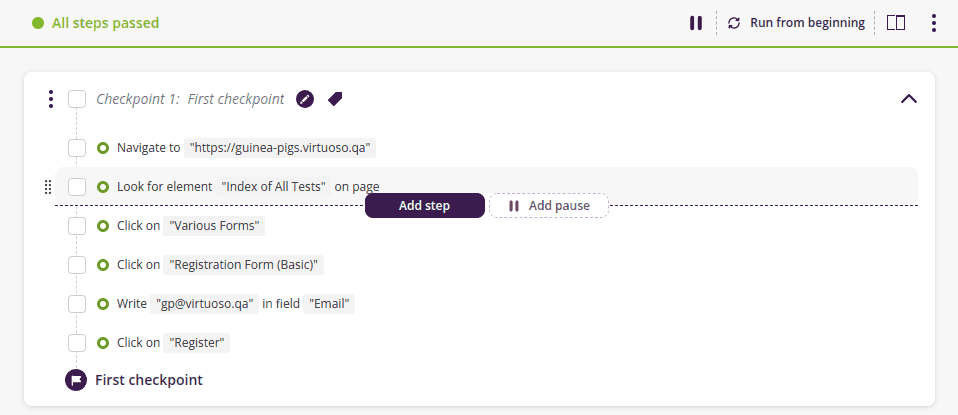Open Checkpoint 1 options menu
The height and width of the screenshot is (415, 958).
(51, 99)
